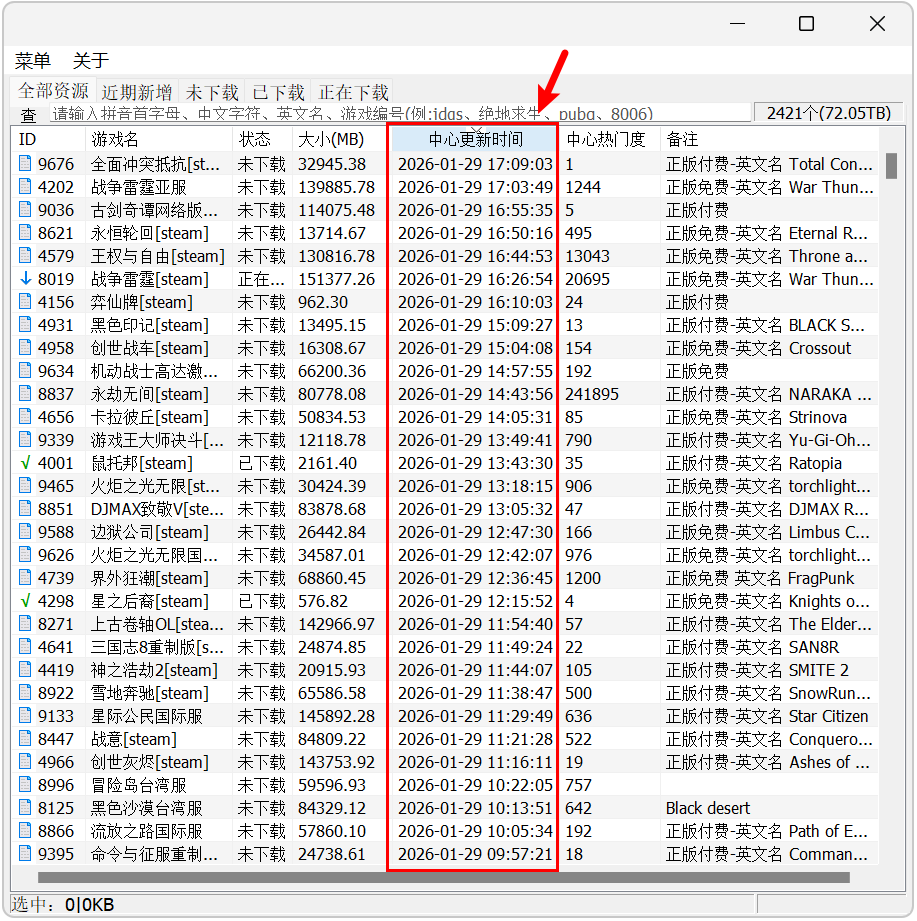Select game name 创世灰烬[steam]
This screenshot has width=917, height=921.
[x=150, y=762]
